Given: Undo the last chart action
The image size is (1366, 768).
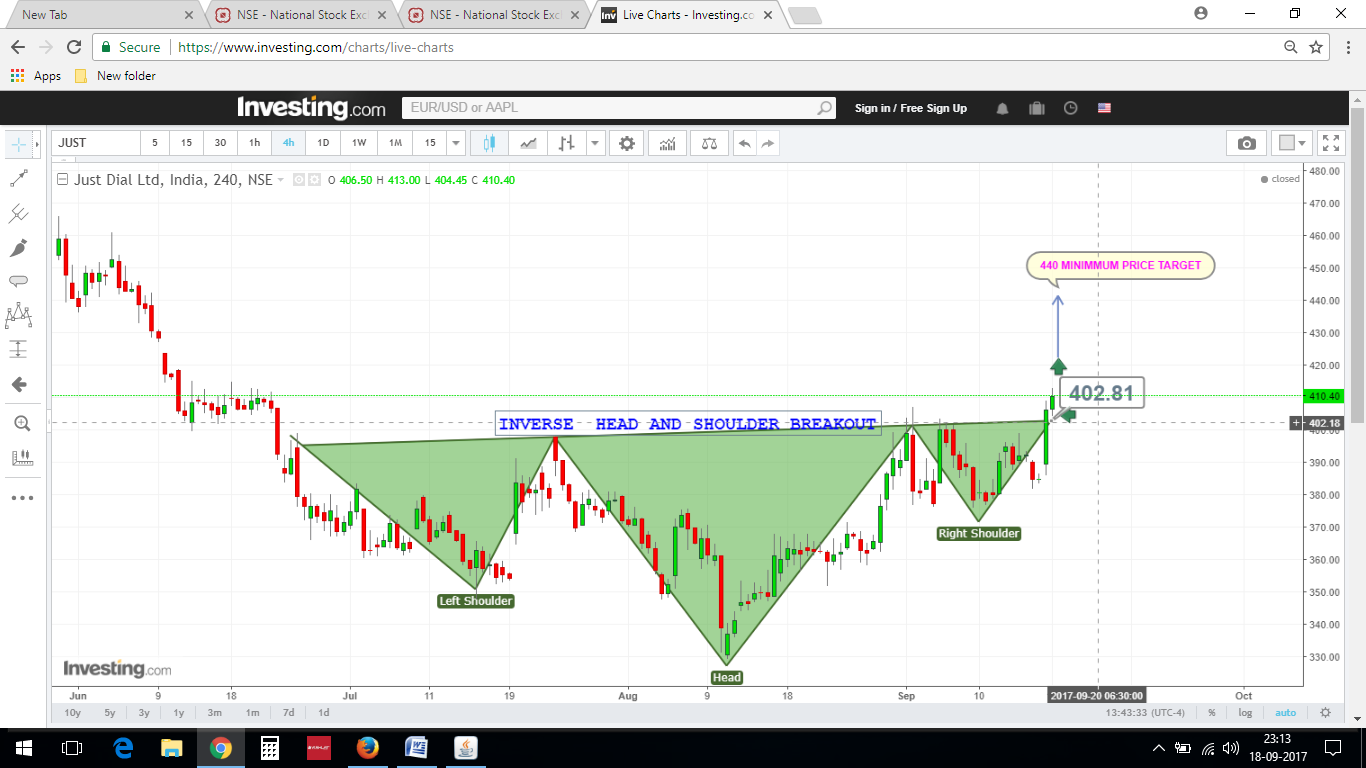Looking at the screenshot, I should tap(744, 143).
